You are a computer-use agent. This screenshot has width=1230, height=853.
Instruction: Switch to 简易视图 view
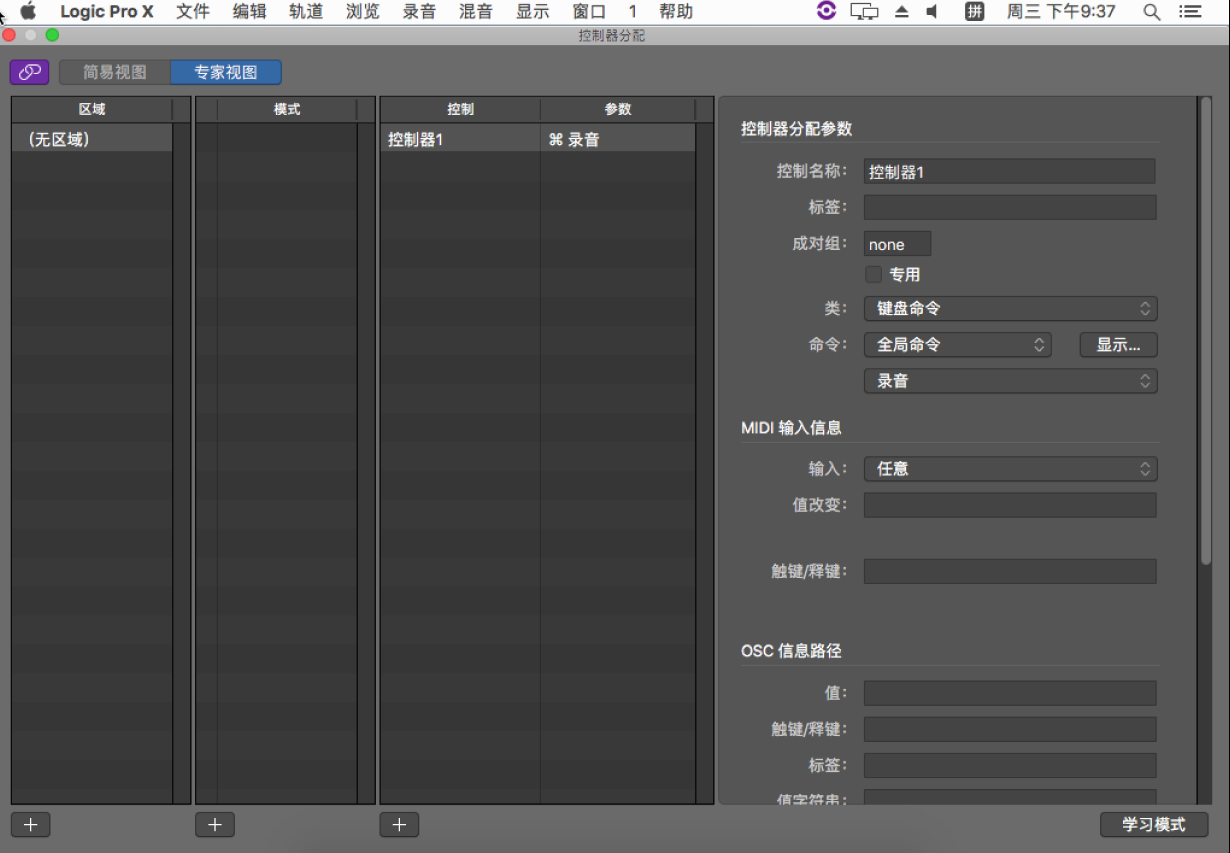(115, 72)
